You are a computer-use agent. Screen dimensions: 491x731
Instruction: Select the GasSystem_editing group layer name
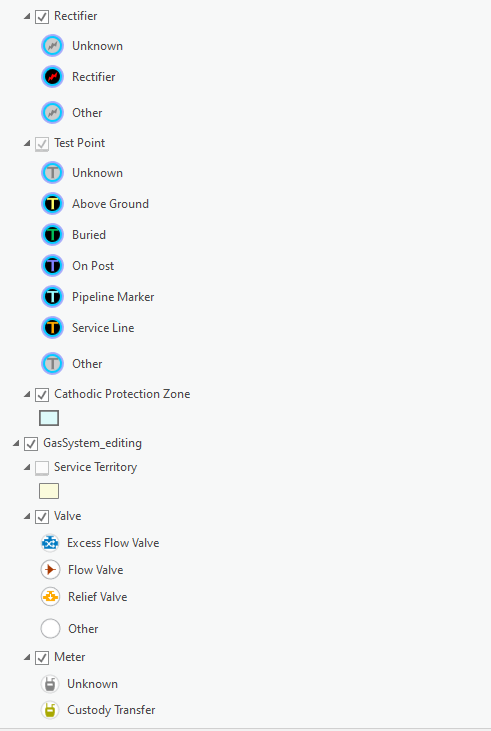[x=92, y=443]
